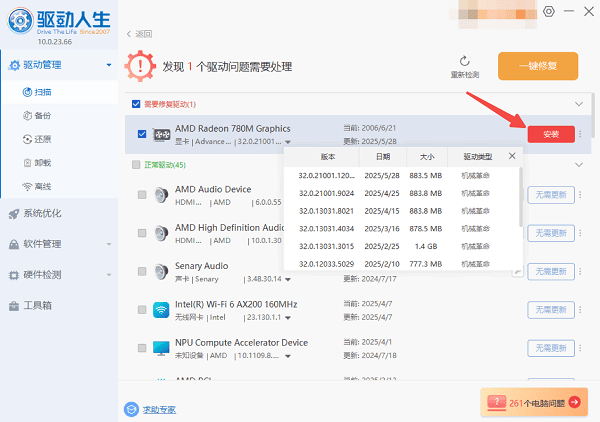Go to 备份 in the sidebar

43,115
